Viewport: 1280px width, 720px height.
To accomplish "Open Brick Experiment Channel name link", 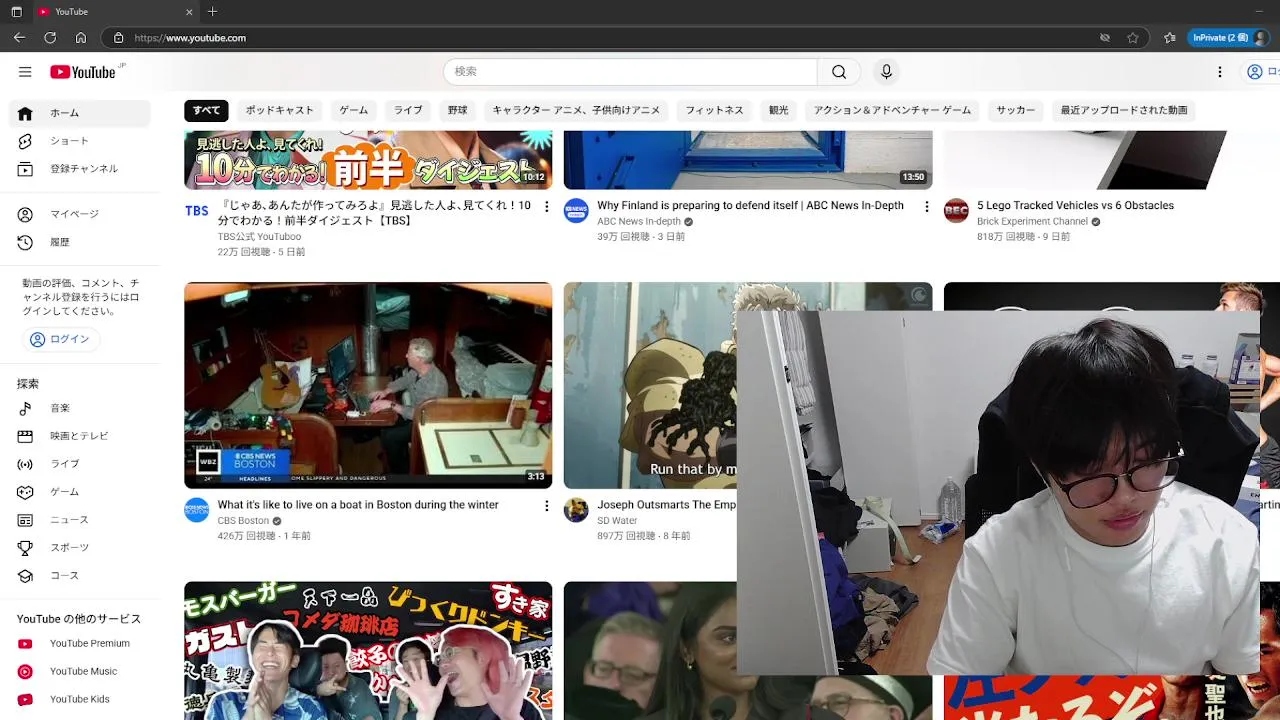I will click(x=1032, y=222).
